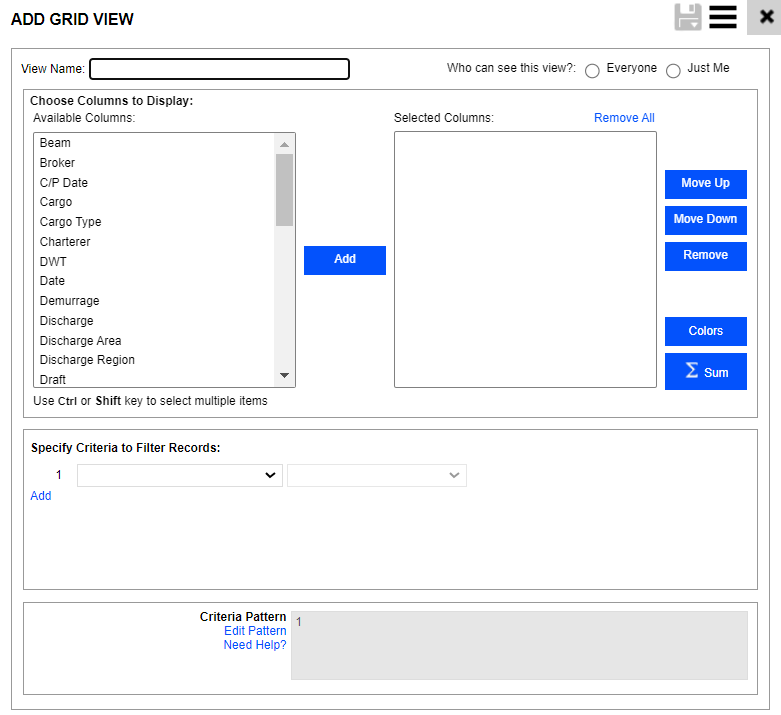Open the second criteria operator dropdown
Viewport: 781px width, 715px height.
coord(376,476)
